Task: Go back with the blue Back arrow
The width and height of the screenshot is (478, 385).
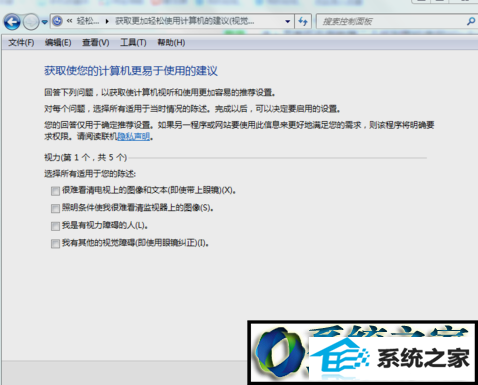Action: pos(12,22)
